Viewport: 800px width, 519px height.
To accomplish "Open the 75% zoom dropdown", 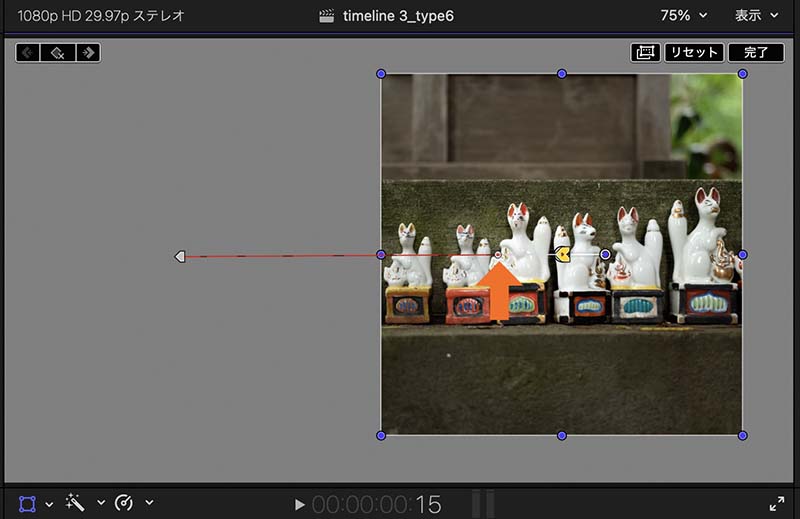I will (x=684, y=16).
